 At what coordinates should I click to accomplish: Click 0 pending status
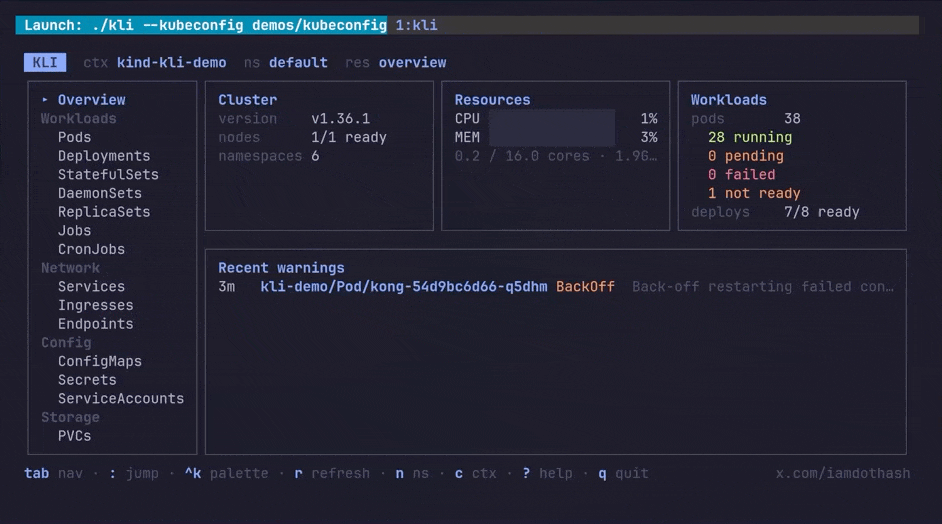coord(746,156)
